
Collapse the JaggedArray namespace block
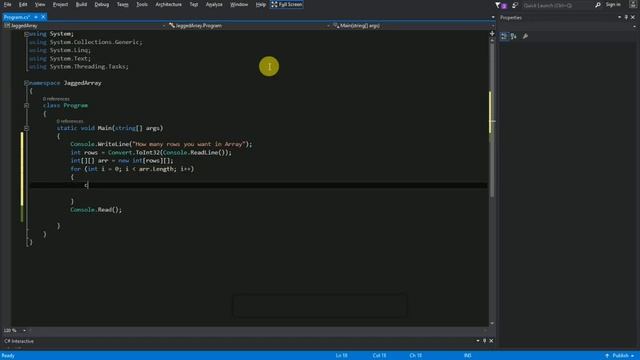click(26, 83)
